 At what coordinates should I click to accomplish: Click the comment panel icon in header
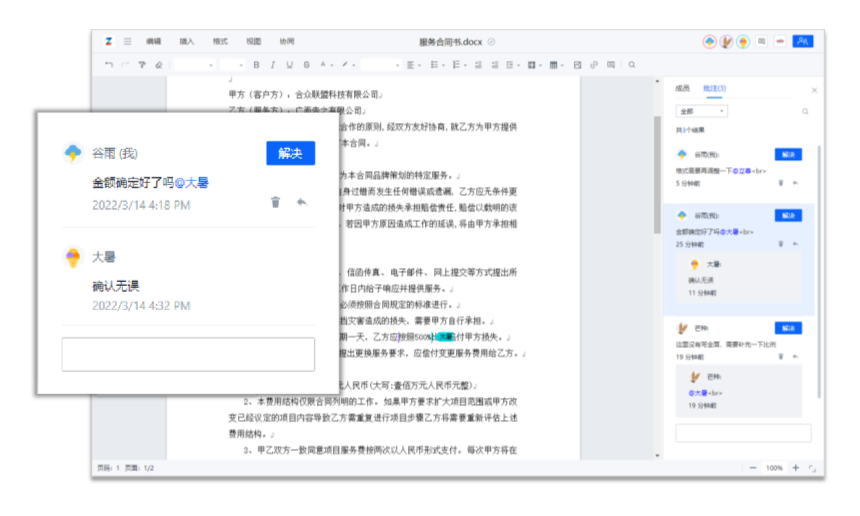tap(761, 41)
